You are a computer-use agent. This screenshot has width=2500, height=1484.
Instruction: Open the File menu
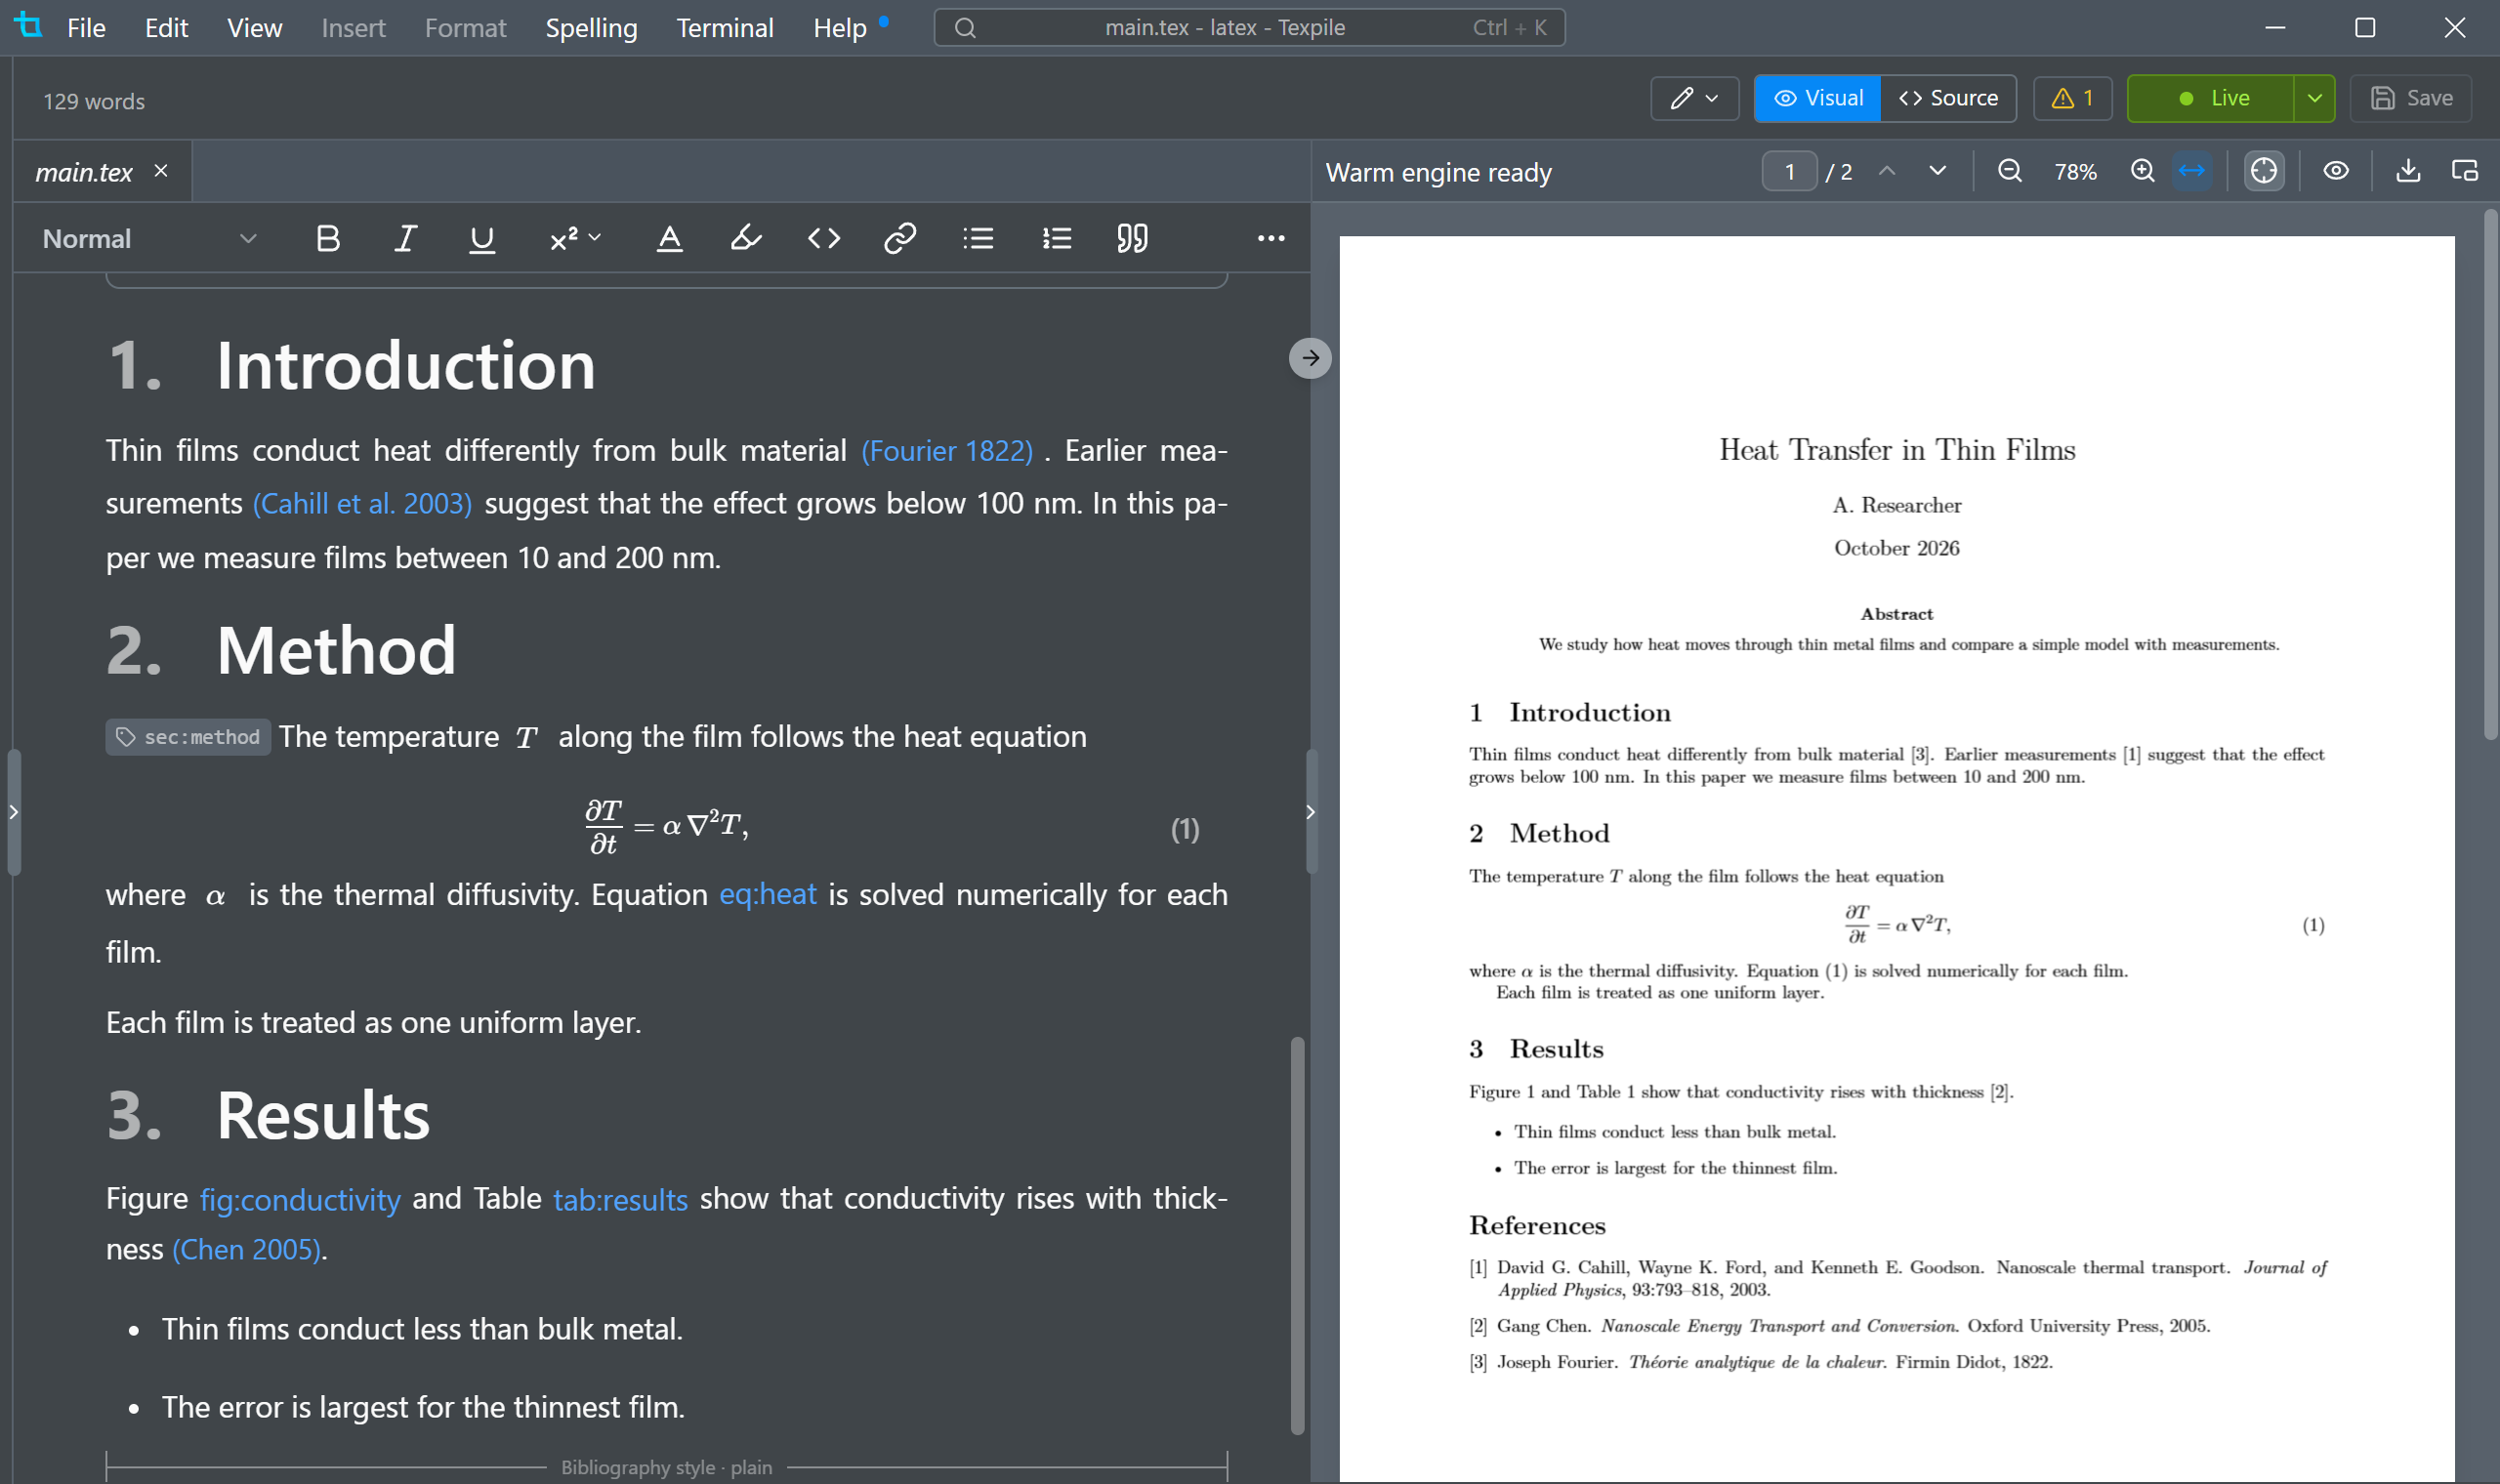86,28
